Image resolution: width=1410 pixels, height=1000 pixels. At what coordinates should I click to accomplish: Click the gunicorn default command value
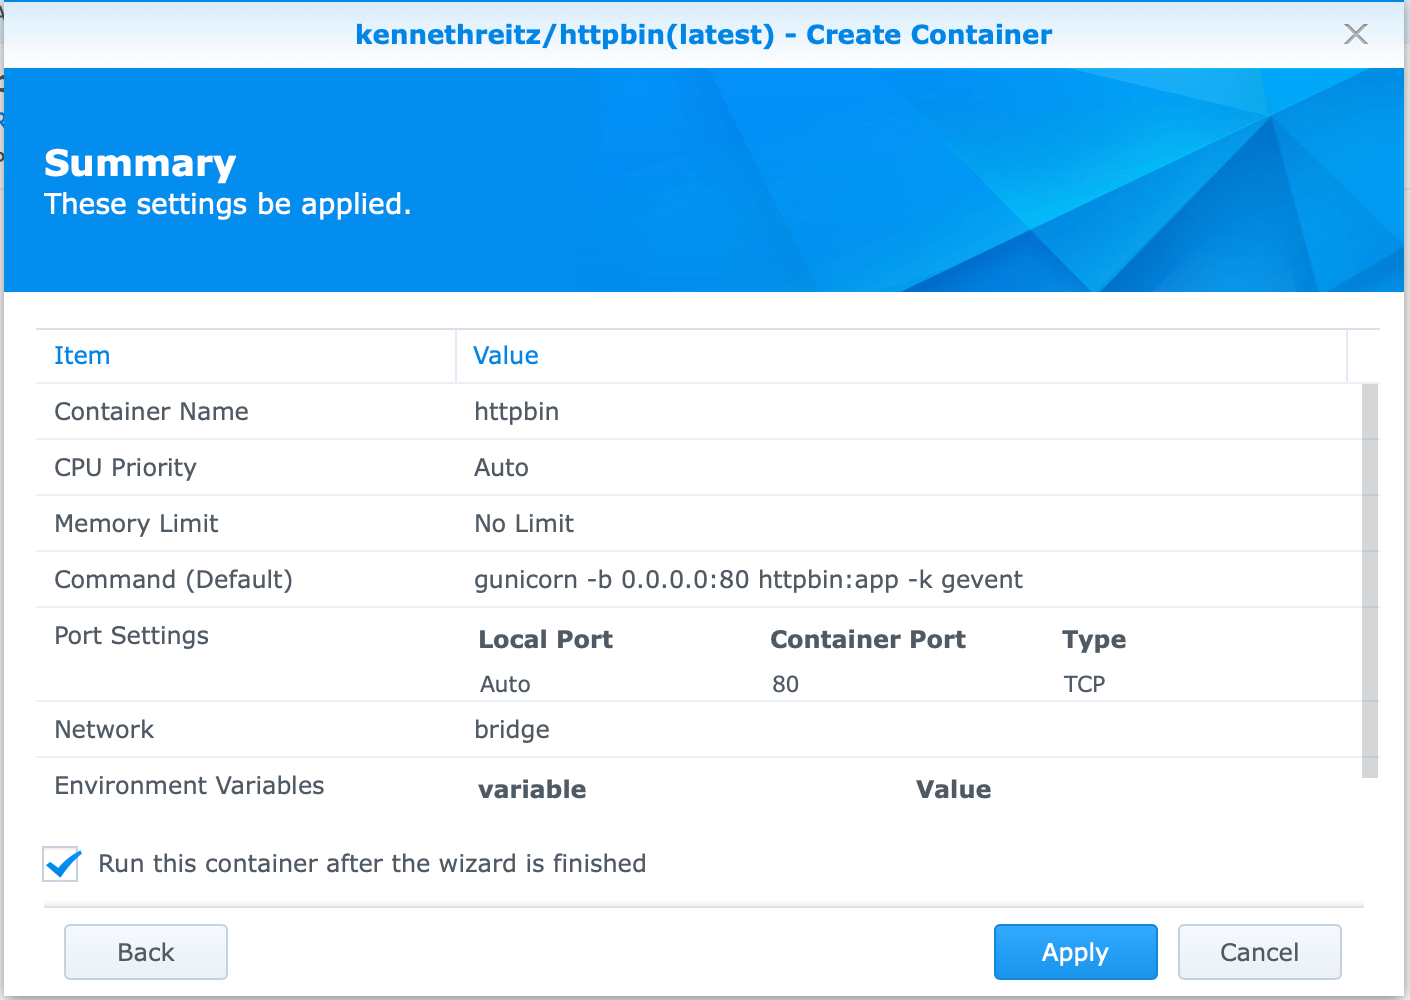pos(748,579)
